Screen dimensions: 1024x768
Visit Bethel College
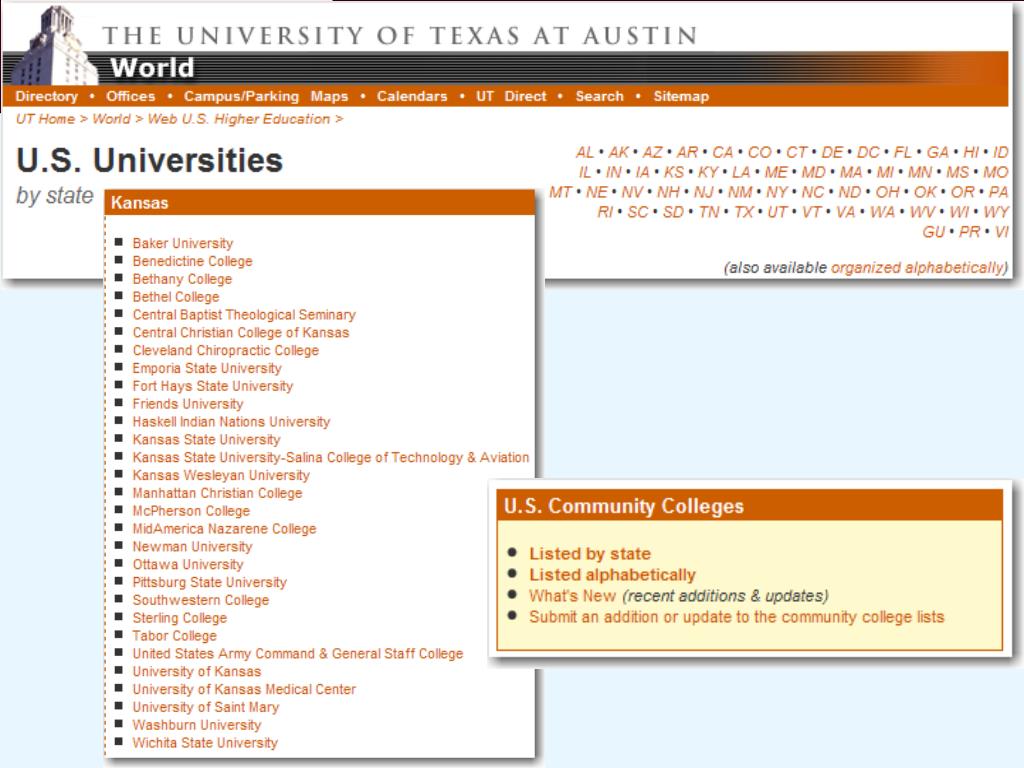tap(176, 296)
